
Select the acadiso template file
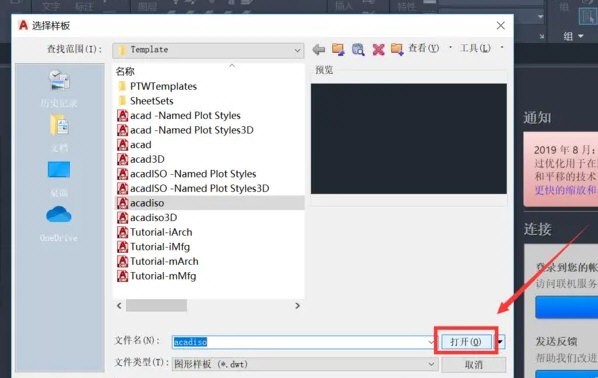[x=210, y=203]
